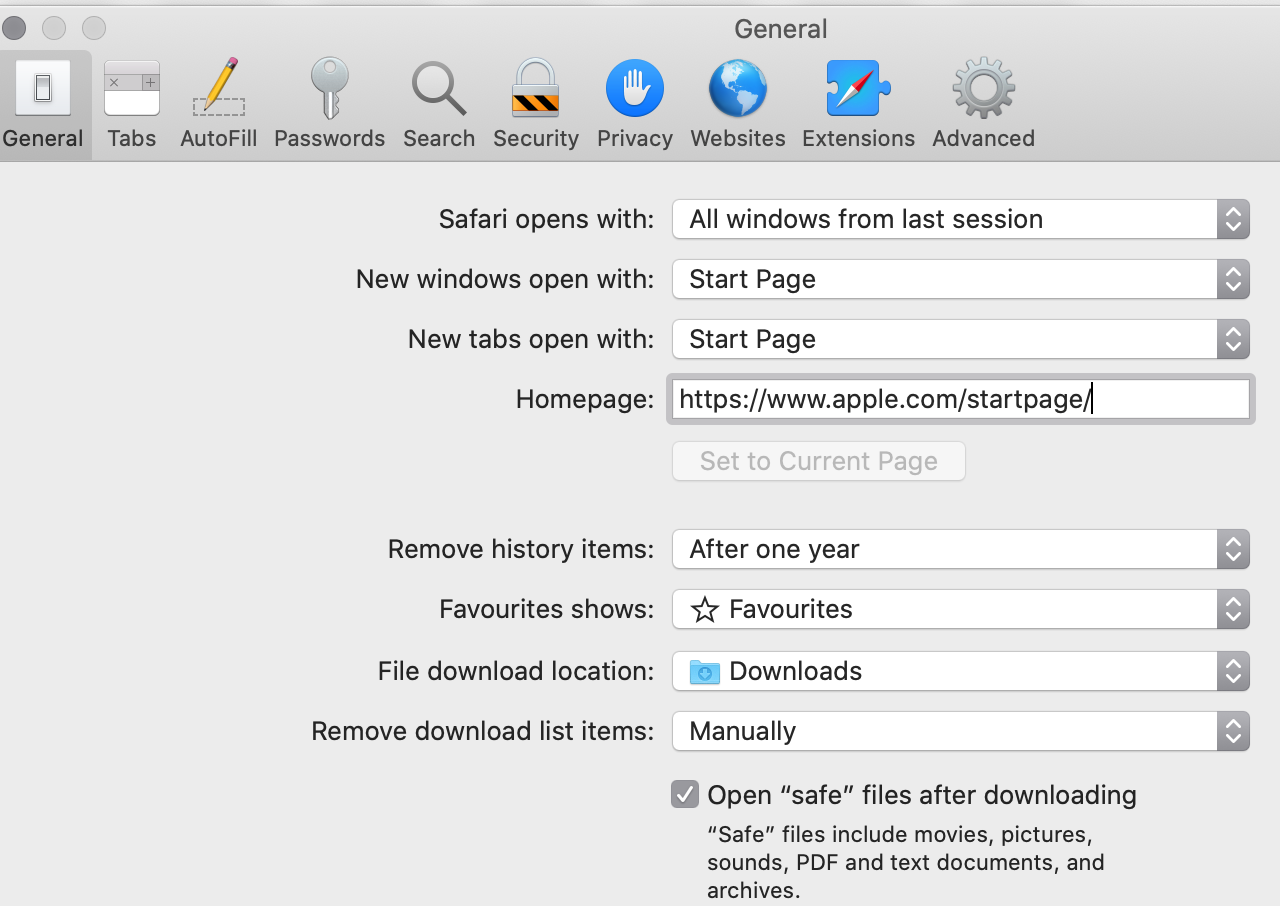Click the 'Remove history items:' label

521,549
